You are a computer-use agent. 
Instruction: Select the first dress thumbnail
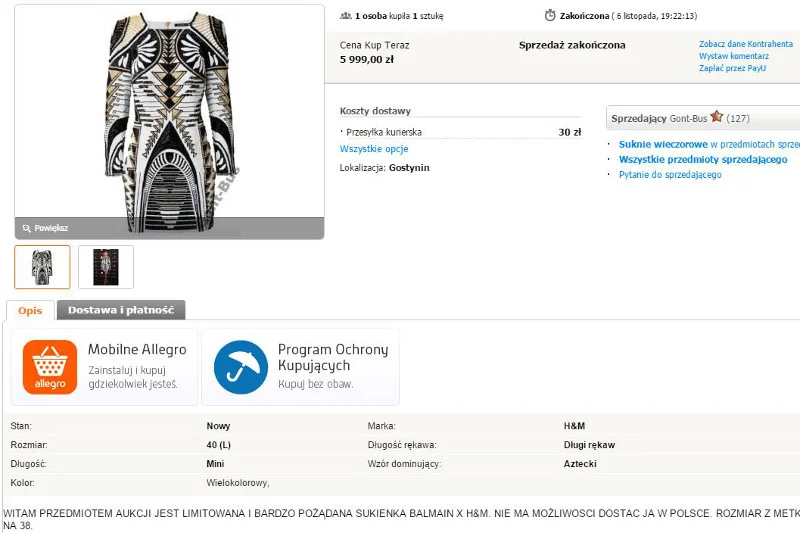[42, 267]
